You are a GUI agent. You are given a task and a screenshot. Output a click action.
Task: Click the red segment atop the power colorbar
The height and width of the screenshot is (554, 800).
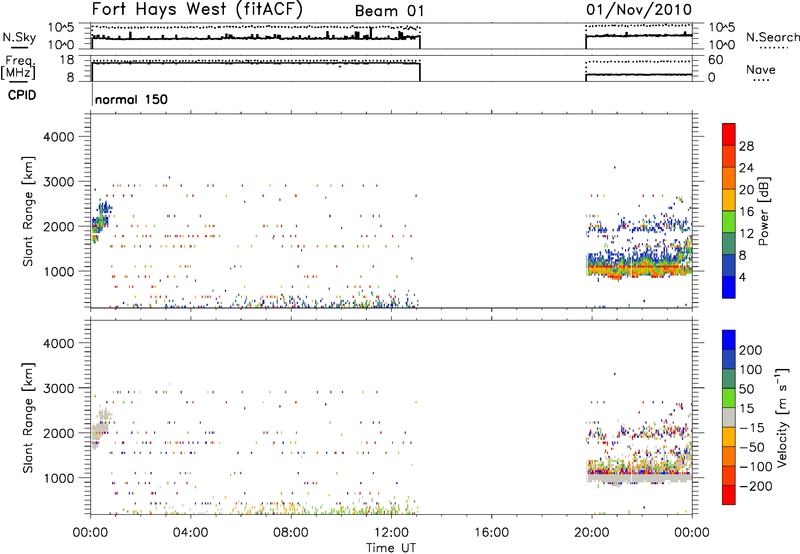click(729, 134)
